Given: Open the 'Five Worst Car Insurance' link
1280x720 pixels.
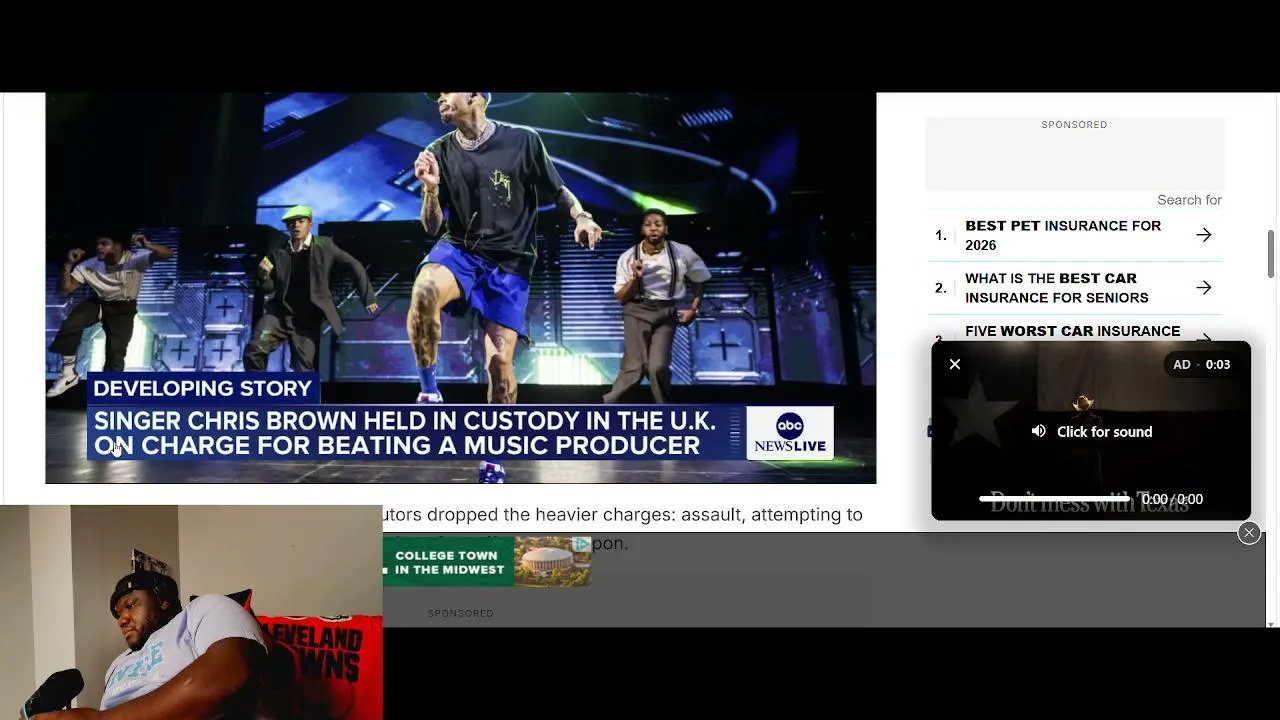Looking at the screenshot, I should [x=1072, y=331].
